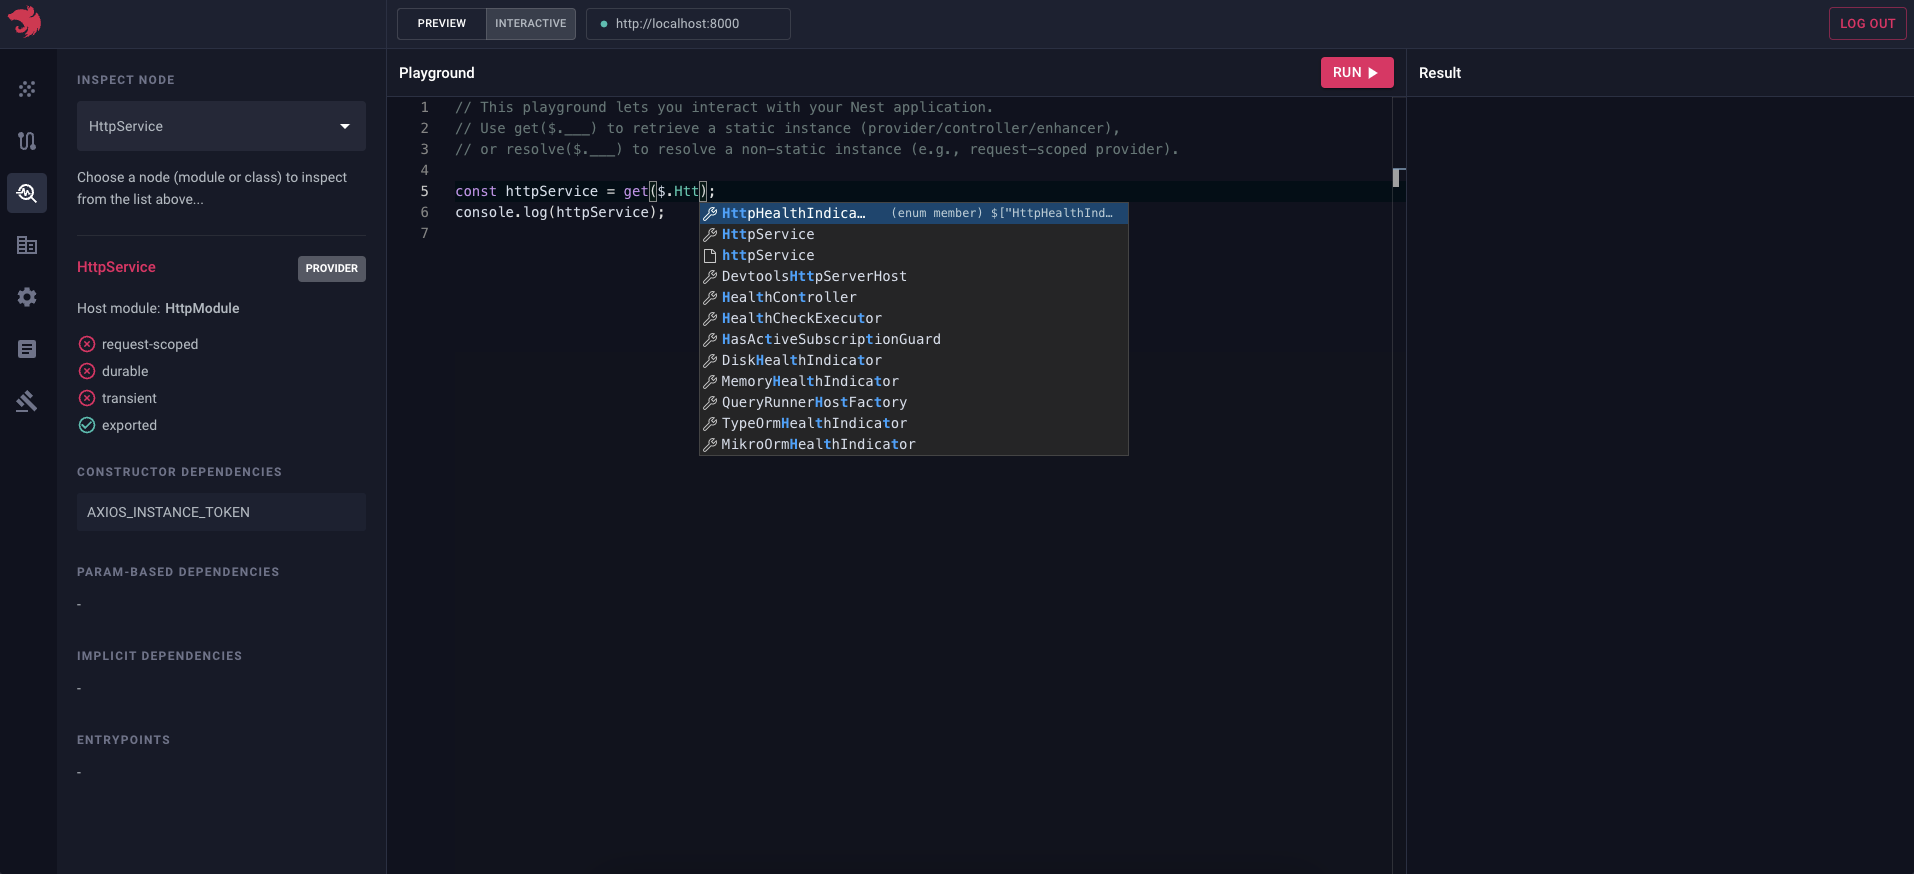Viewport: 1914px width, 874px height.
Task: Select HealthController in the autocomplete list
Action: pos(789,297)
